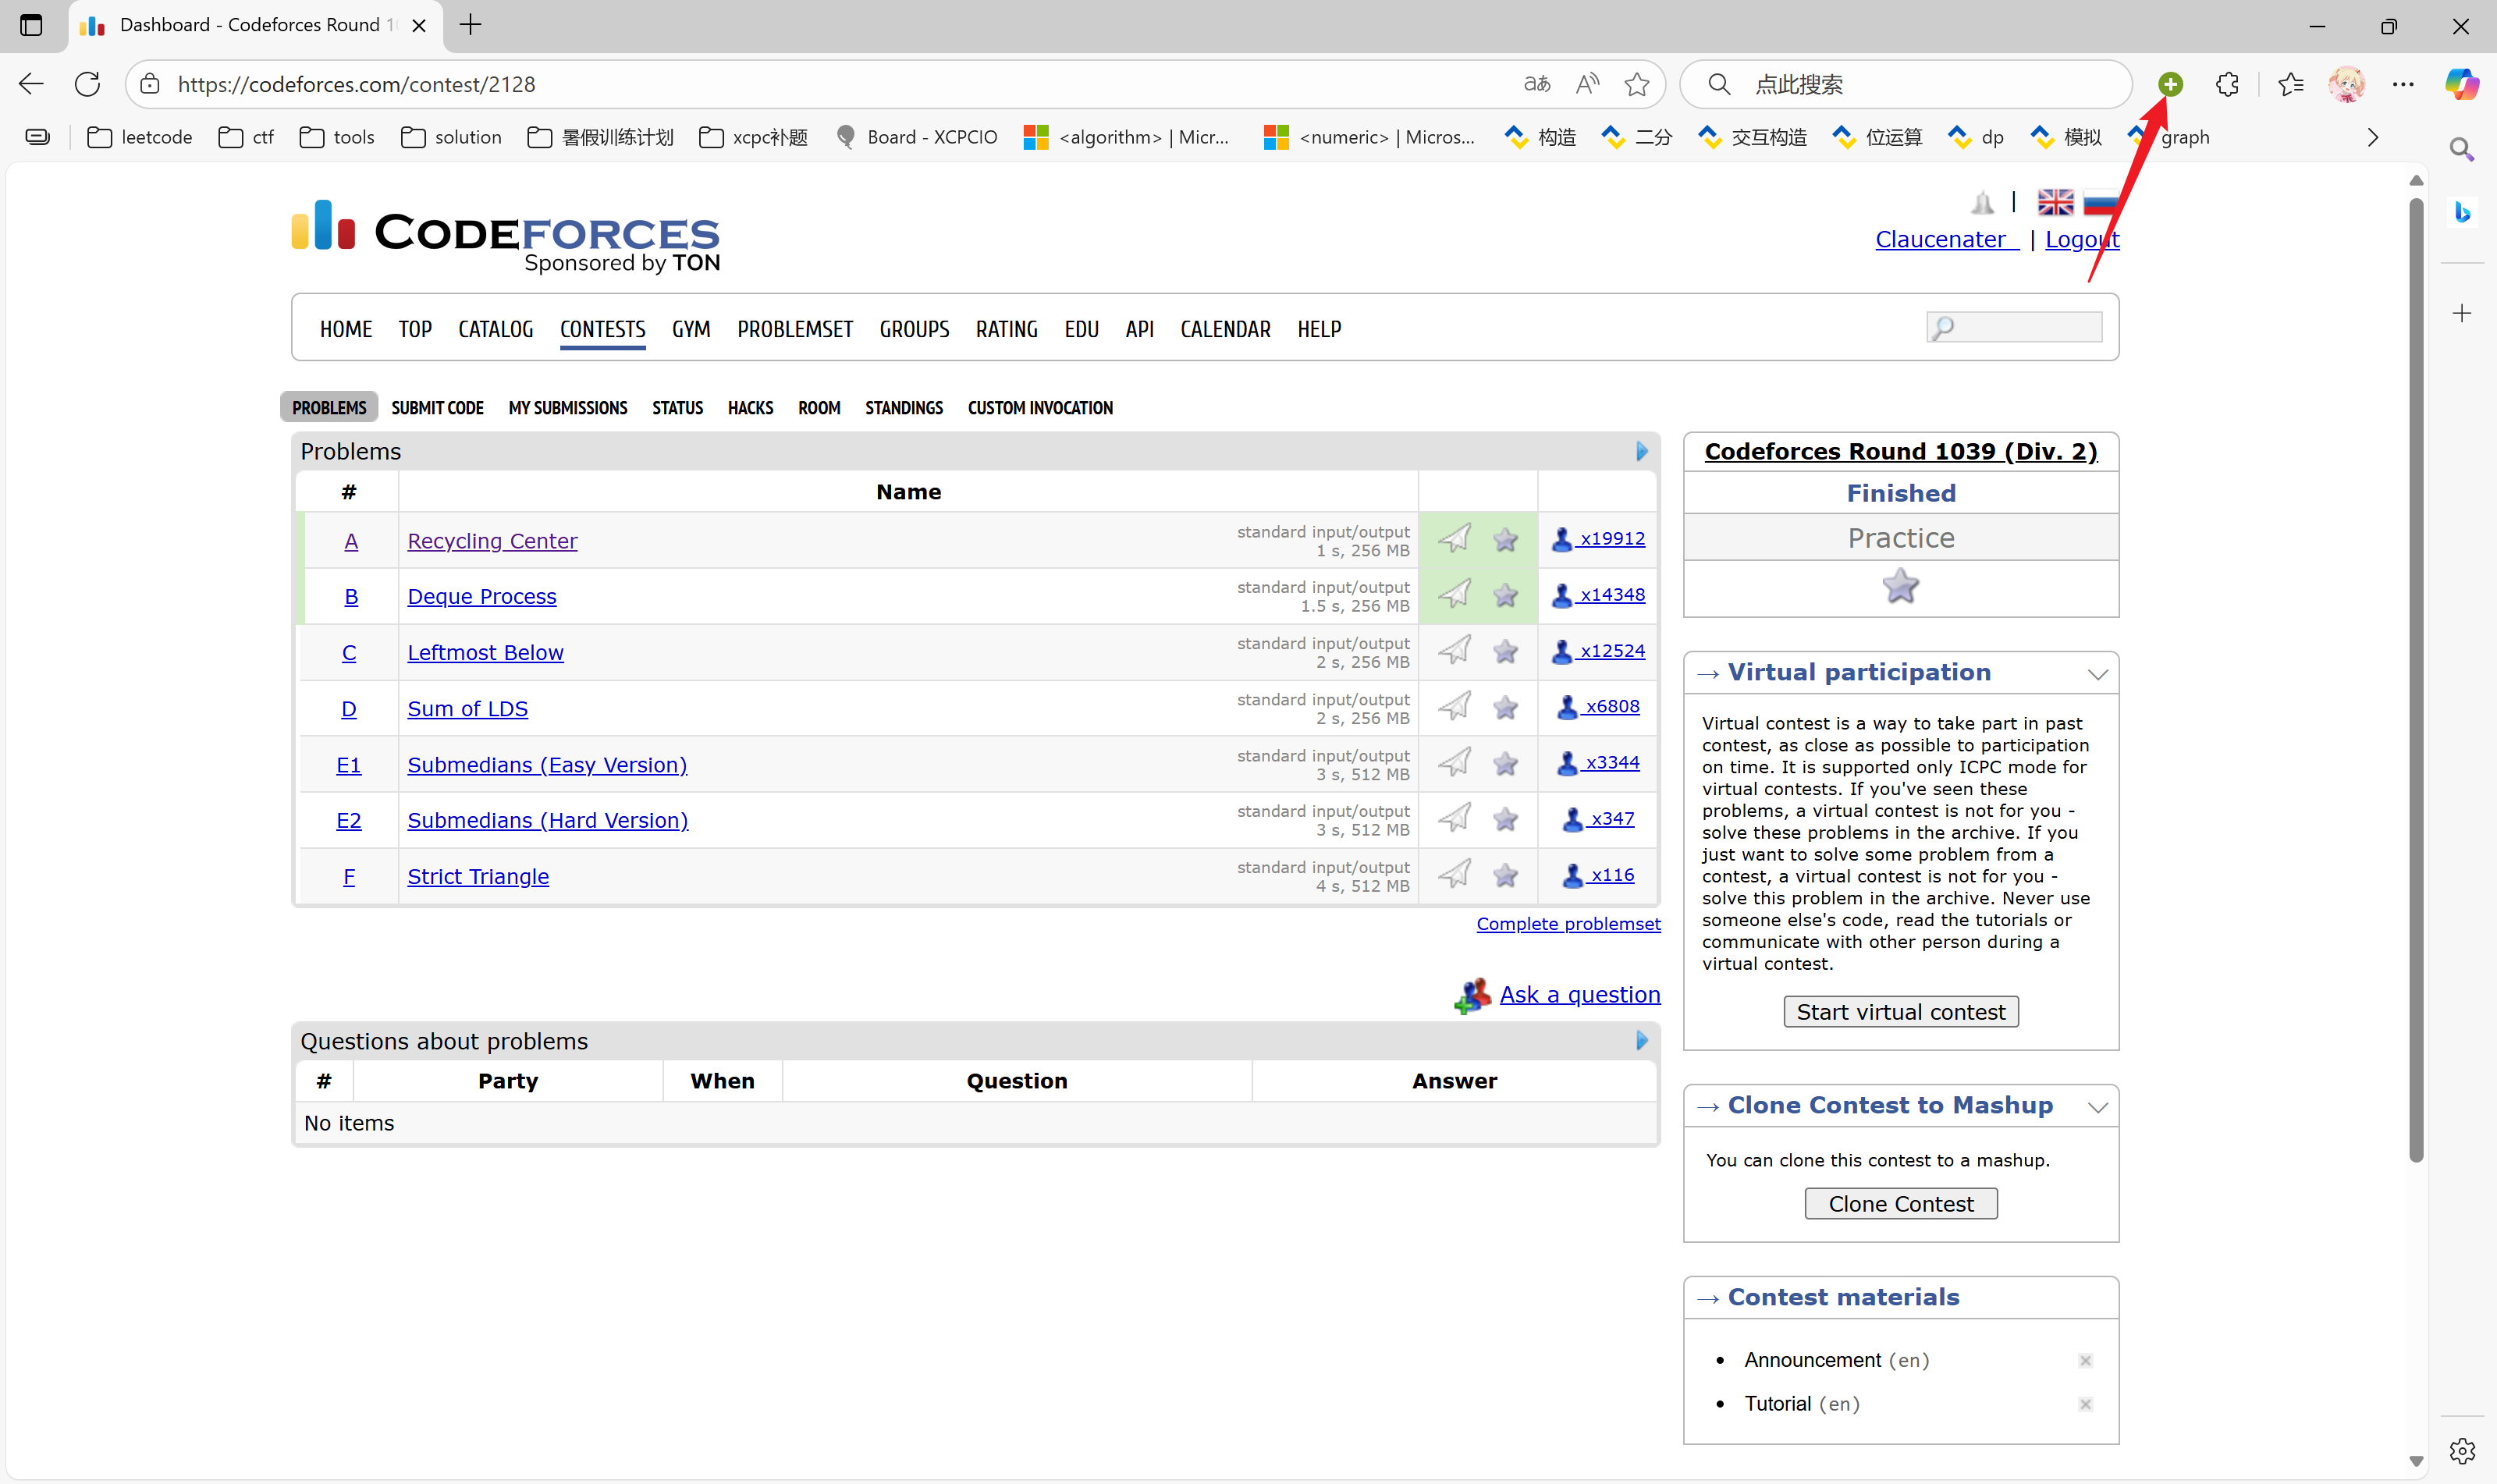Toggle the contest favorite star under Practice
This screenshot has width=2497, height=1484.
click(x=1900, y=586)
